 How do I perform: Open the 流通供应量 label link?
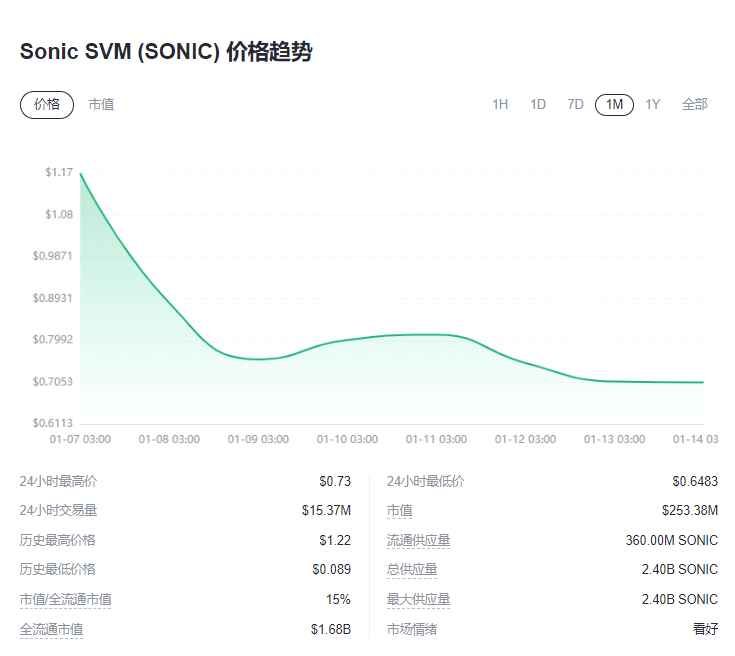point(419,541)
